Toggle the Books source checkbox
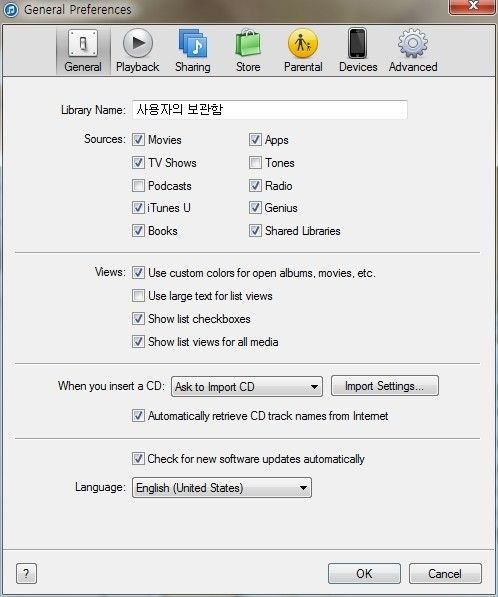498x597 pixels. coord(138,231)
